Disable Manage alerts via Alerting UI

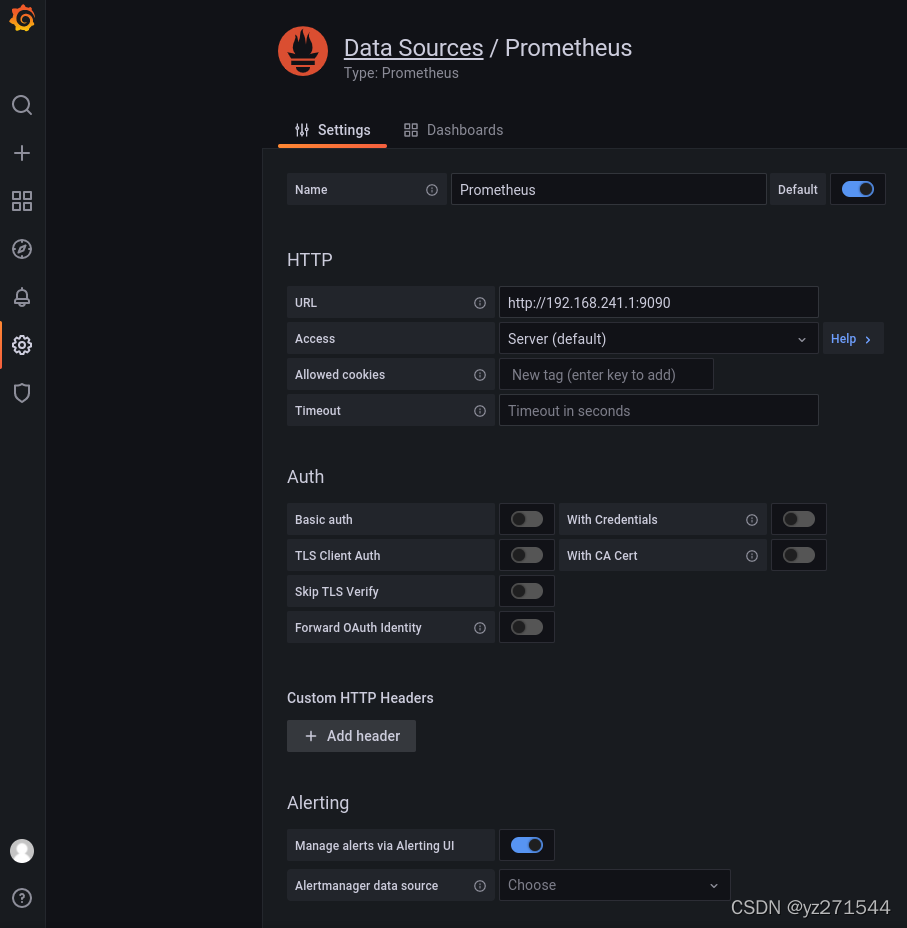(526, 846)
